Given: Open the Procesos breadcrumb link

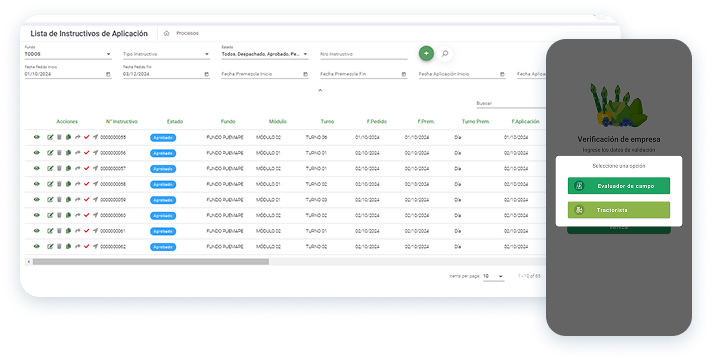Looking at the screenshot, I should [x=188, y=33].
